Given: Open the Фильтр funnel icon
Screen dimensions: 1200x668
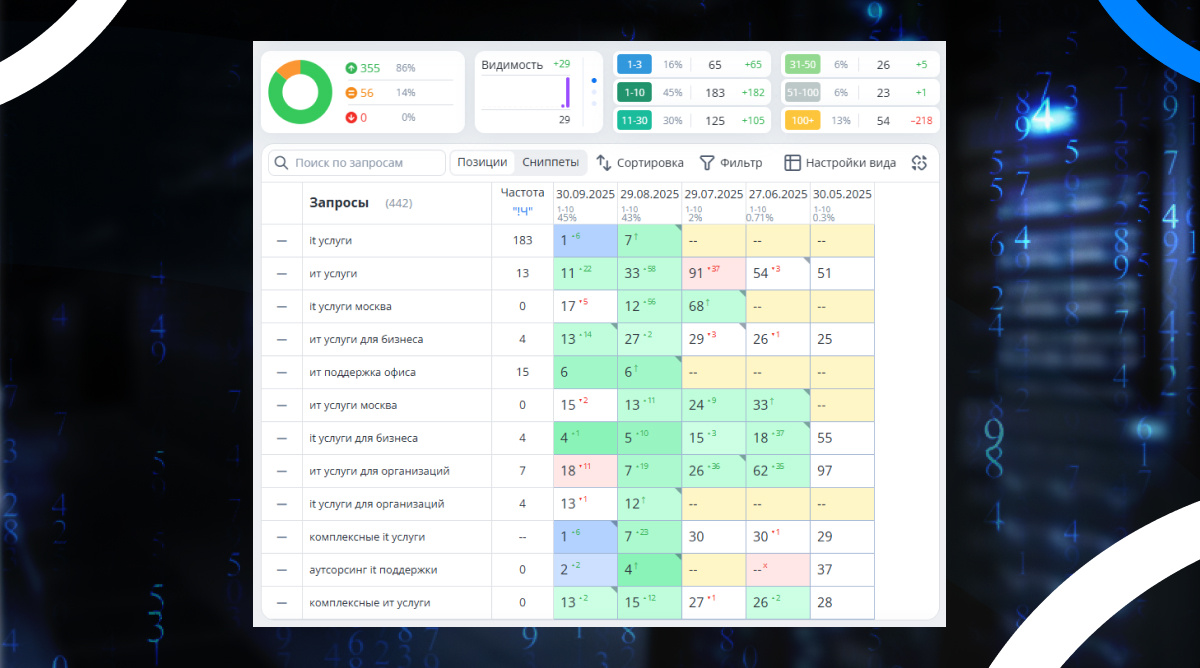Looking at the screenshot, I should pos(706,163).
